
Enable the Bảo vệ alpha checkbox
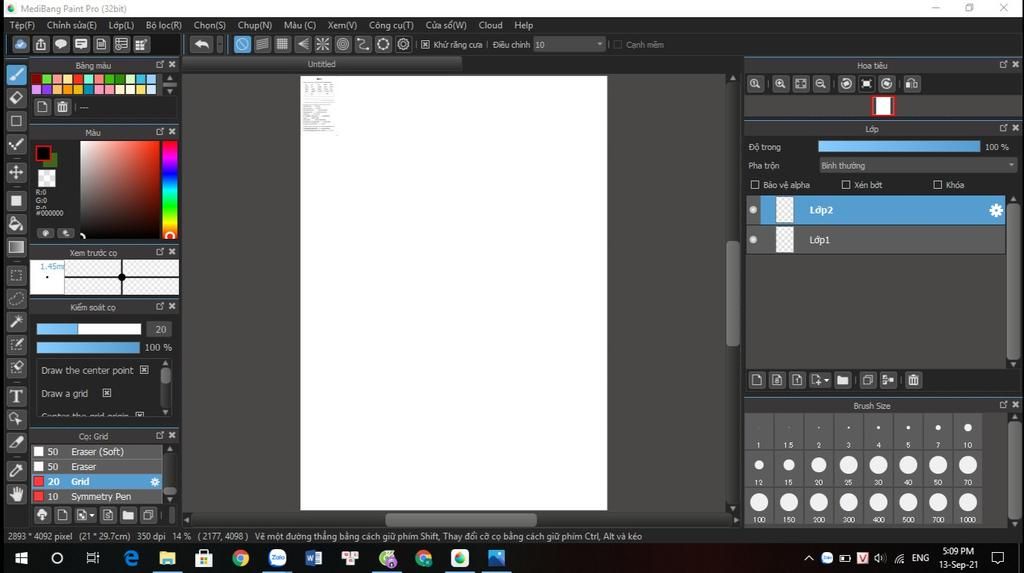[755, 185]
